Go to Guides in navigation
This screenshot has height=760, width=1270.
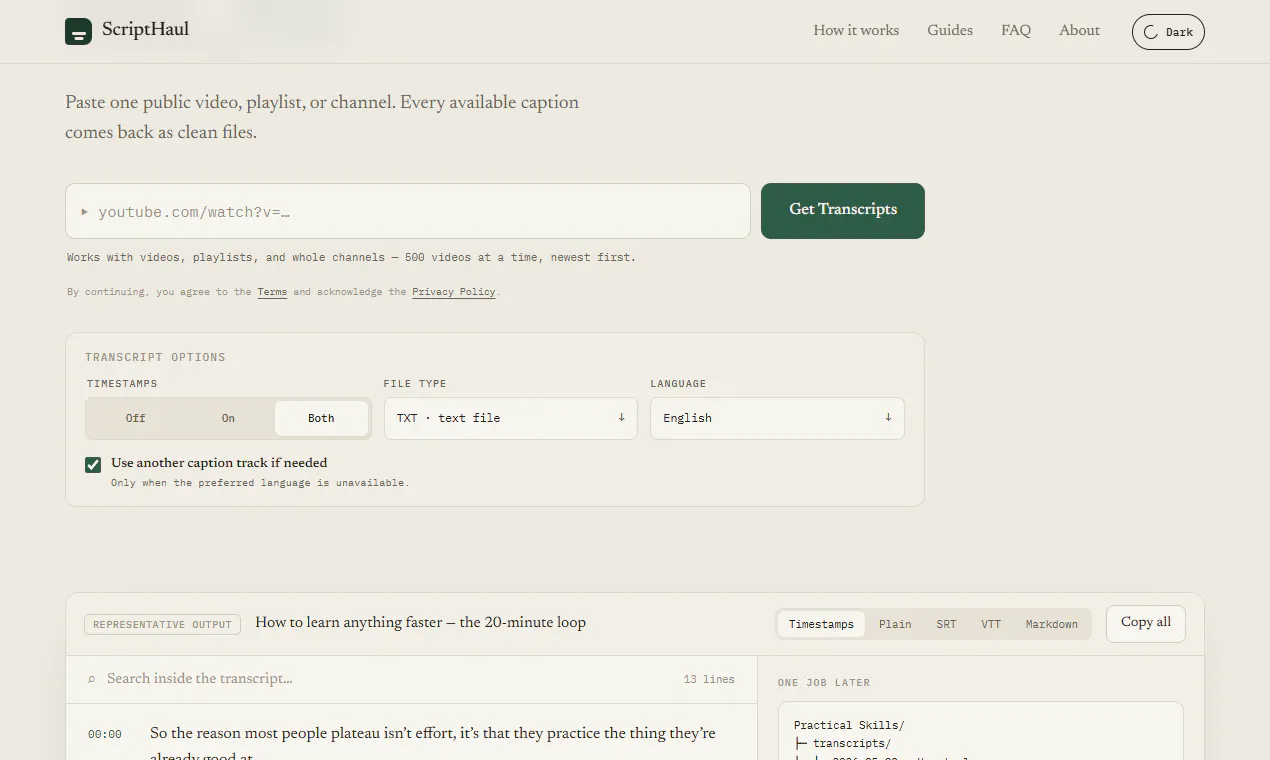coord(950,30)
